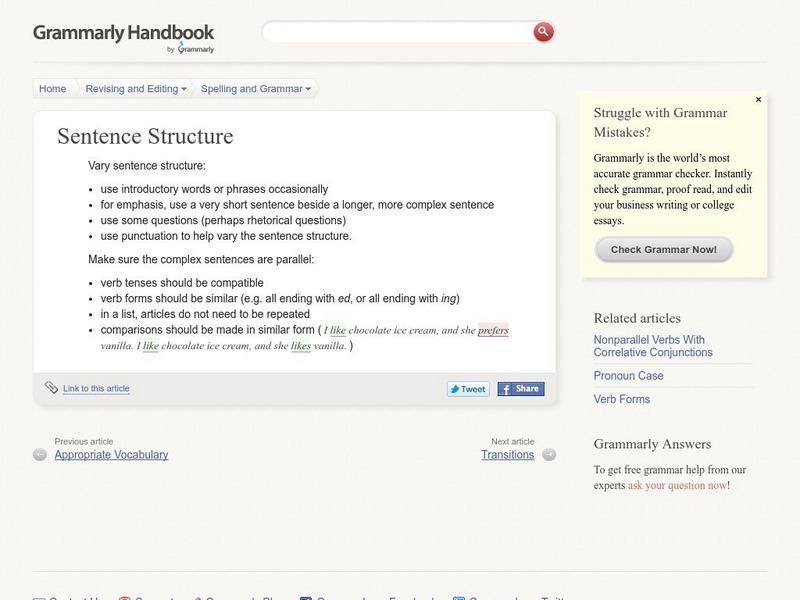Click the Grammarly Handbook logo

pos(124,35)
